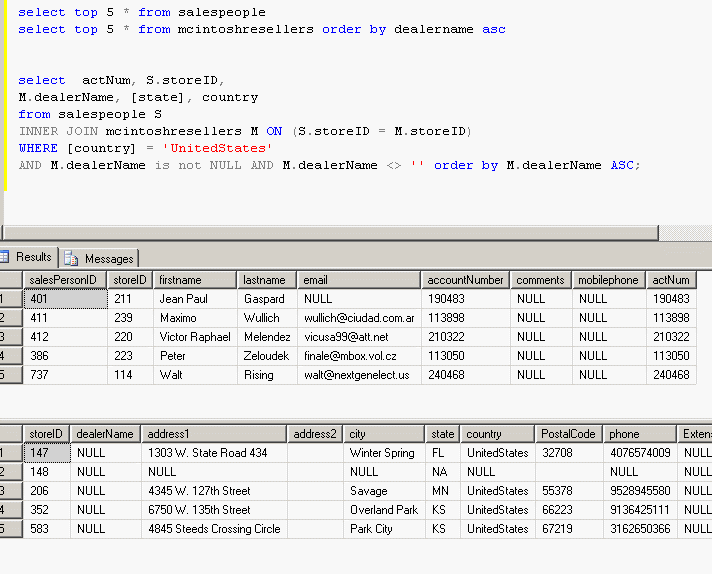
Task: Click phone cell 9136425111
Action: [640, 510]
